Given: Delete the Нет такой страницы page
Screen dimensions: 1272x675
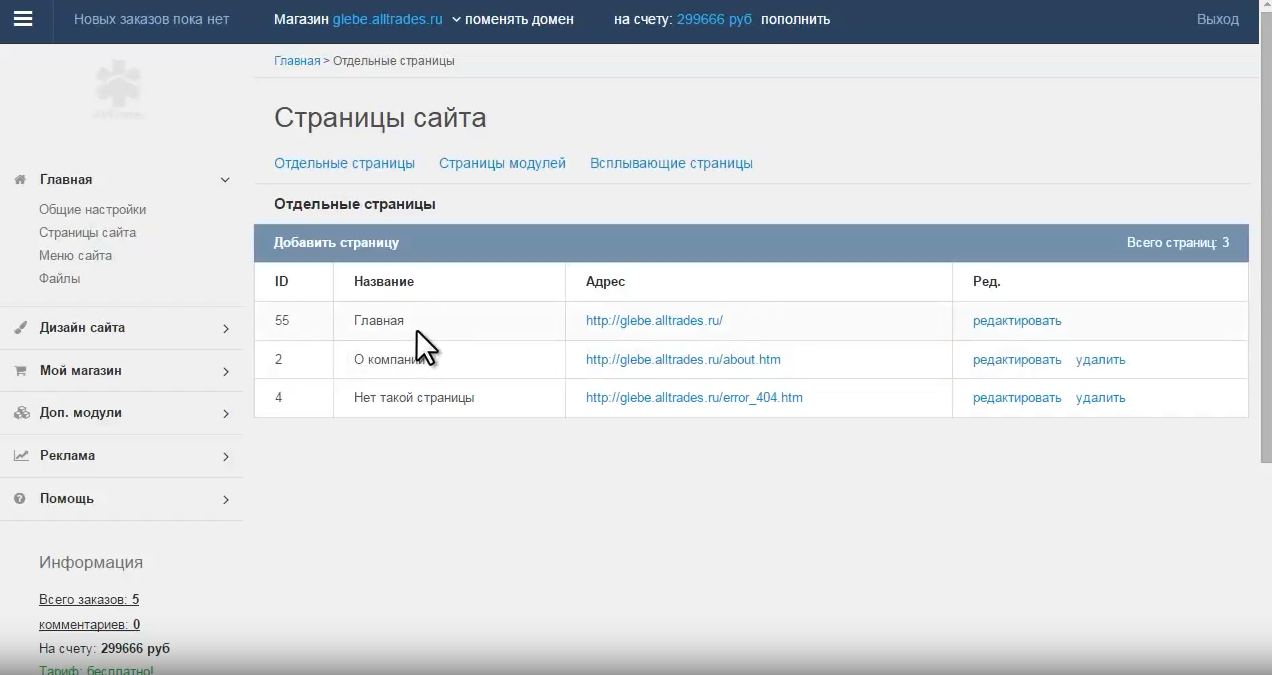Looking at the screenshot, I should pos(1100,398).
